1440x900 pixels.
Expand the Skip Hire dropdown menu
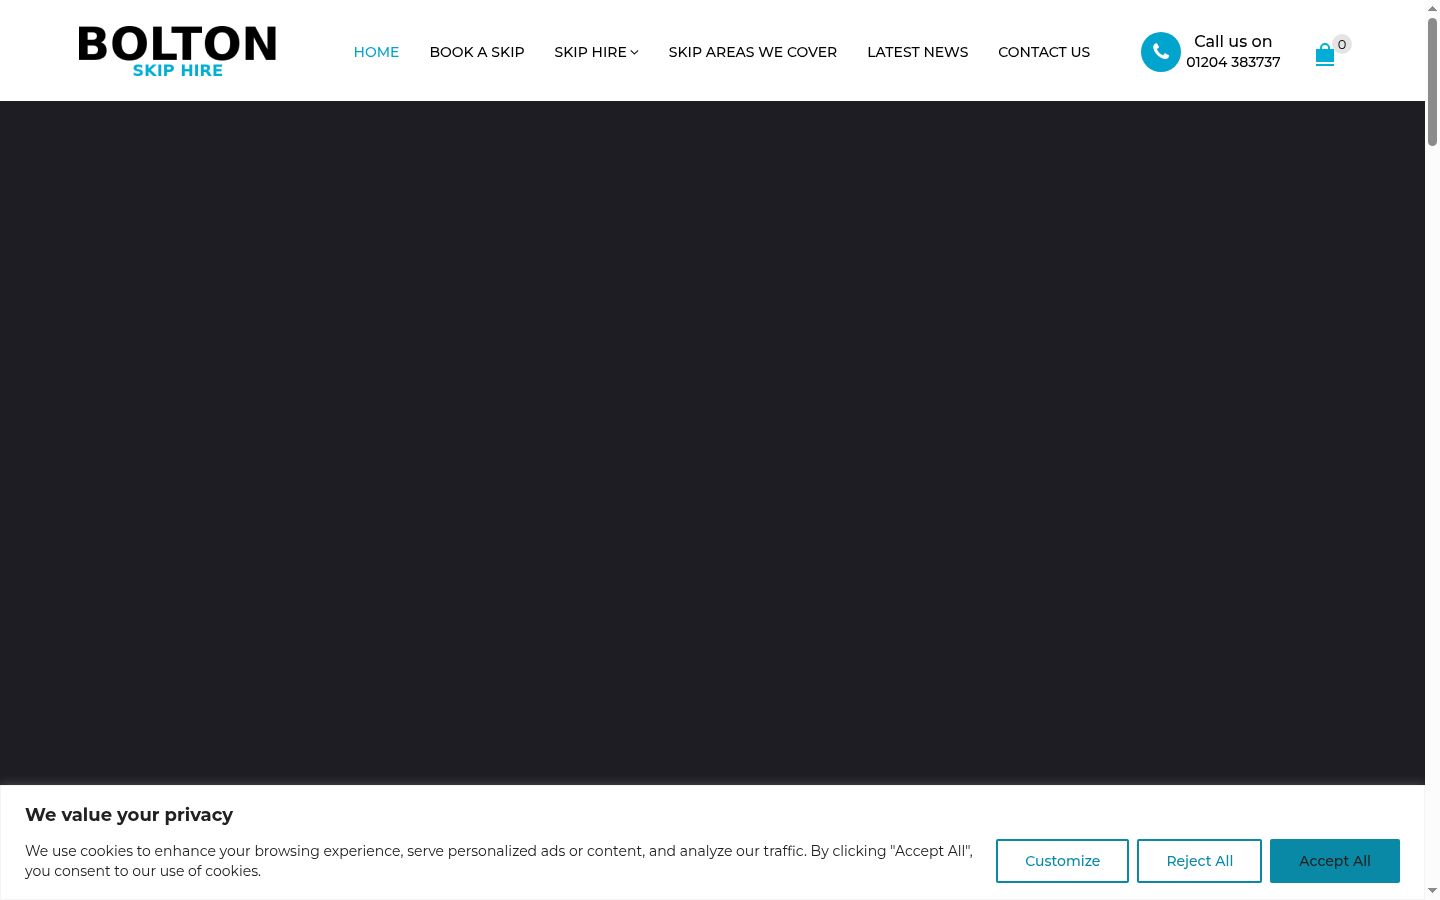[596, 52]
